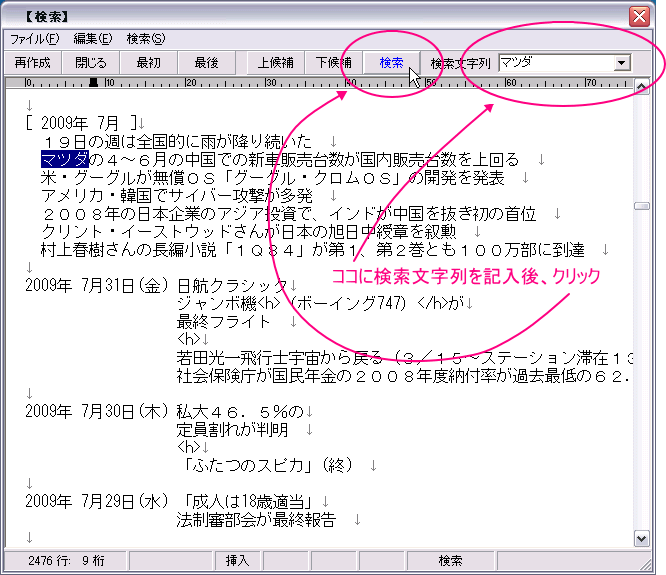Click the black indent marker on ruler

93,82
